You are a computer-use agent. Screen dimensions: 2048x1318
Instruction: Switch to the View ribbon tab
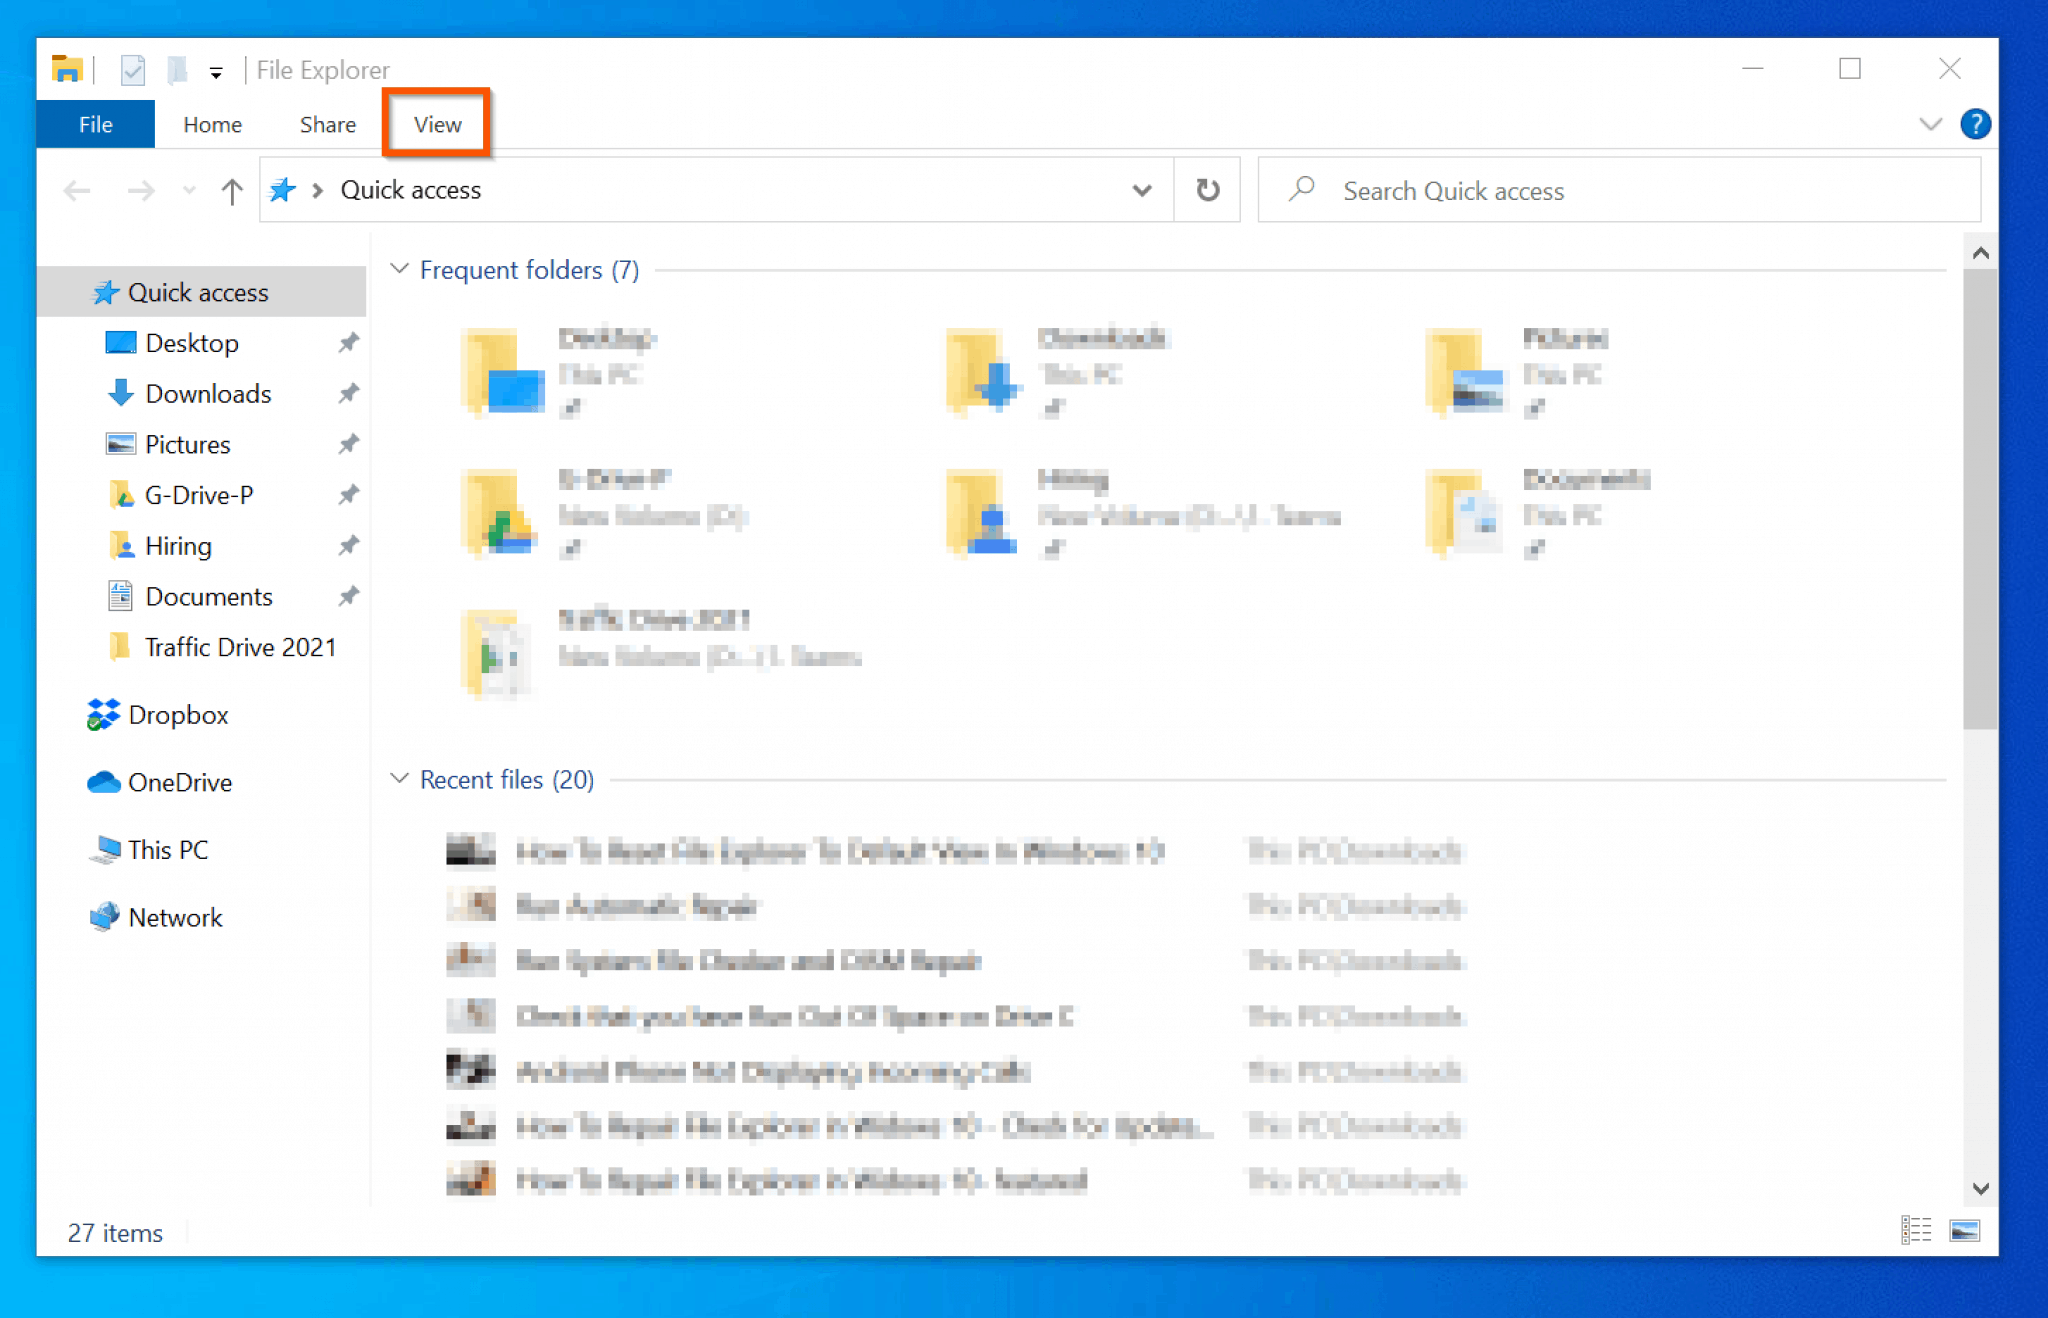(x=436, y=124)
